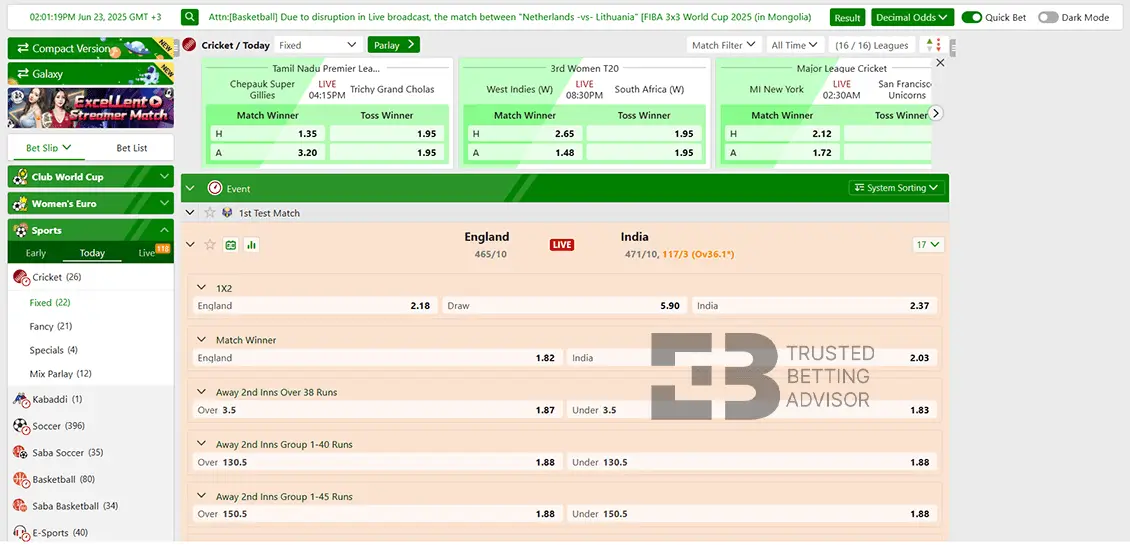Select West Indies (W) A odds 1.48
1130x545 pixels.
tap(524, 153)
